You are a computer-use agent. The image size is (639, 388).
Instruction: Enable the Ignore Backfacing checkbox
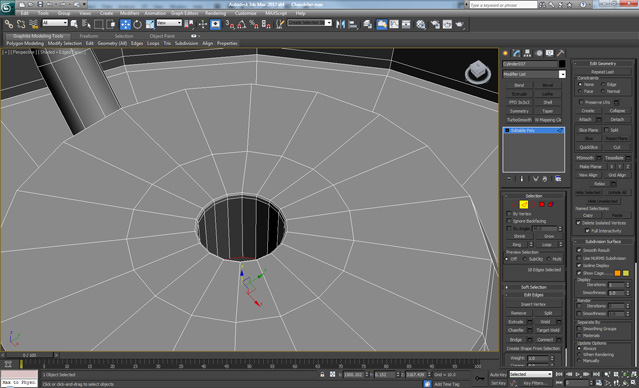509,221
